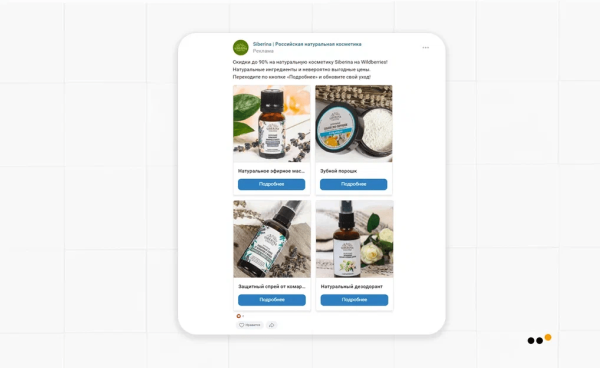This screenshot has width=600, height=368.
Task: Click Подробнее under the mosquito spray product
Action: pos(272,300)
